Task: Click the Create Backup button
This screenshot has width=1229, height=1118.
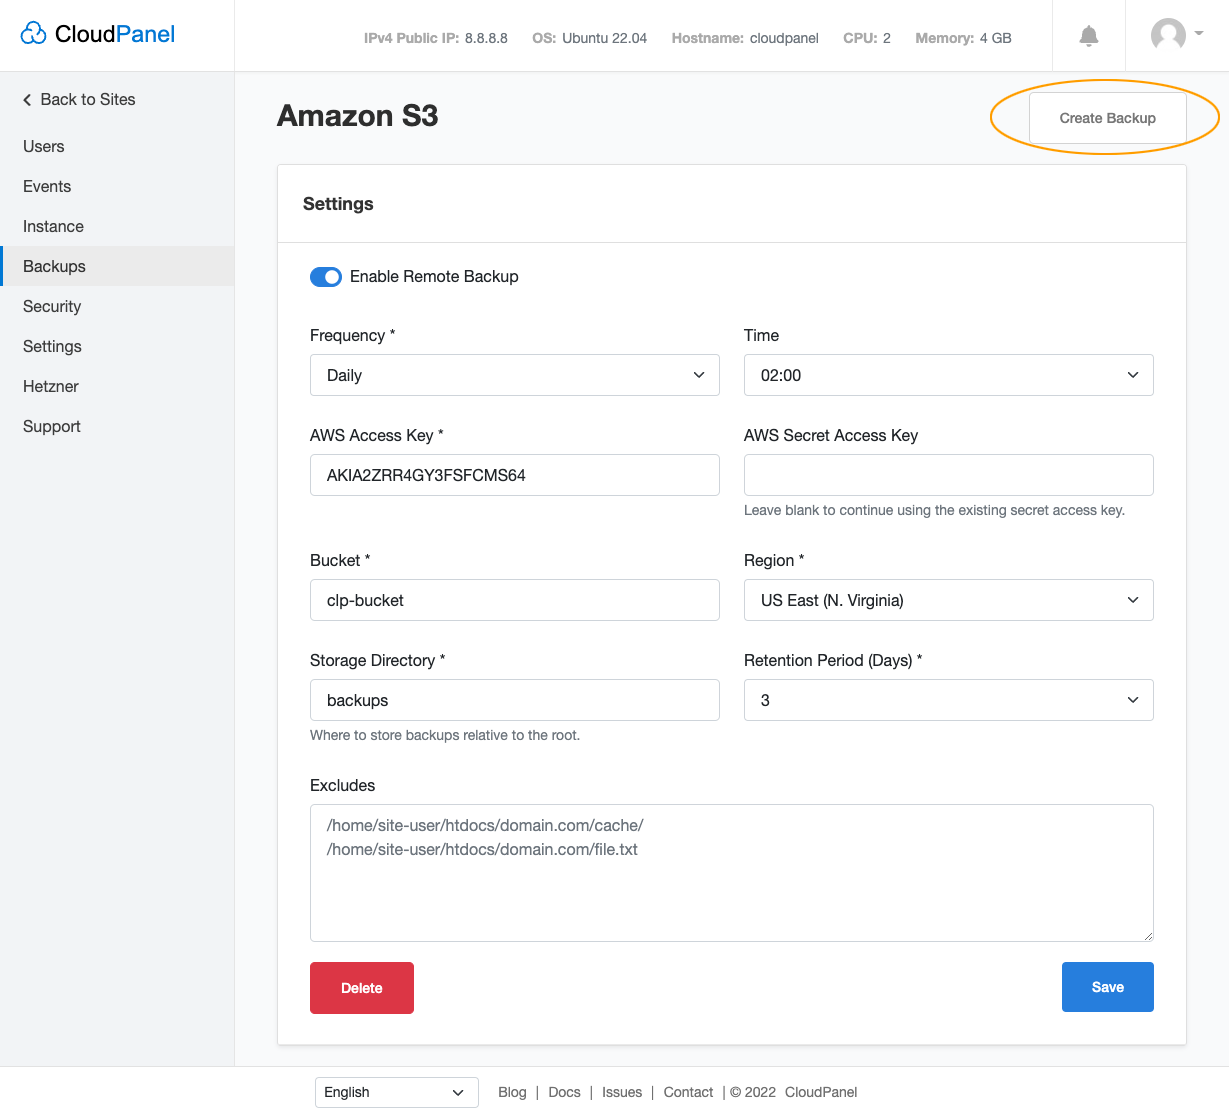Action: coord(1107,117)
